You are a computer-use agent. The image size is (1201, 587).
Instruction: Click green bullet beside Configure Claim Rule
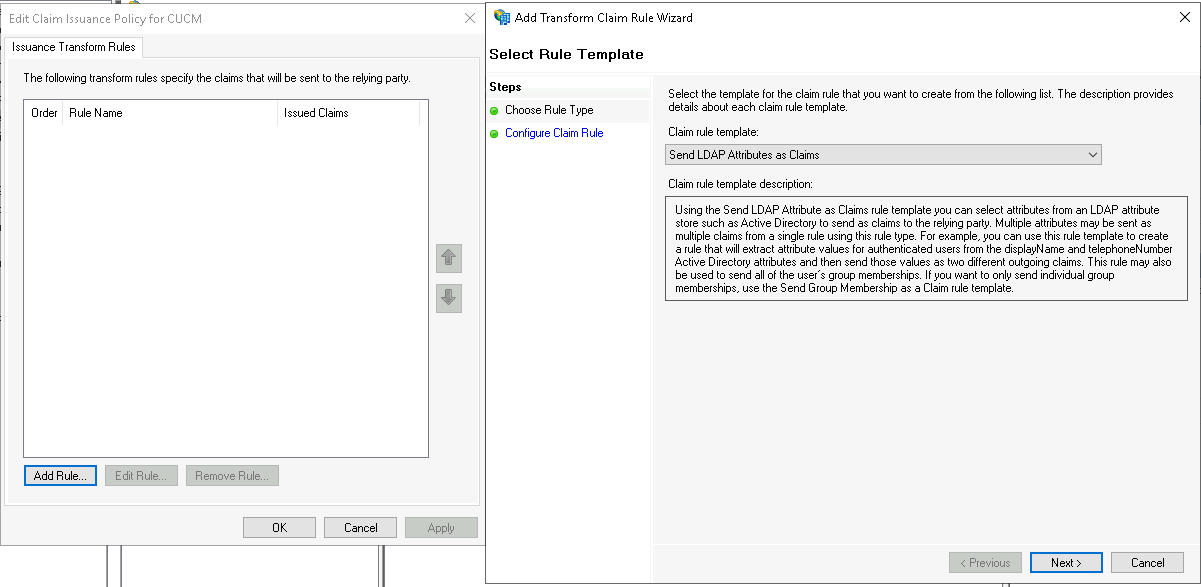494,134
